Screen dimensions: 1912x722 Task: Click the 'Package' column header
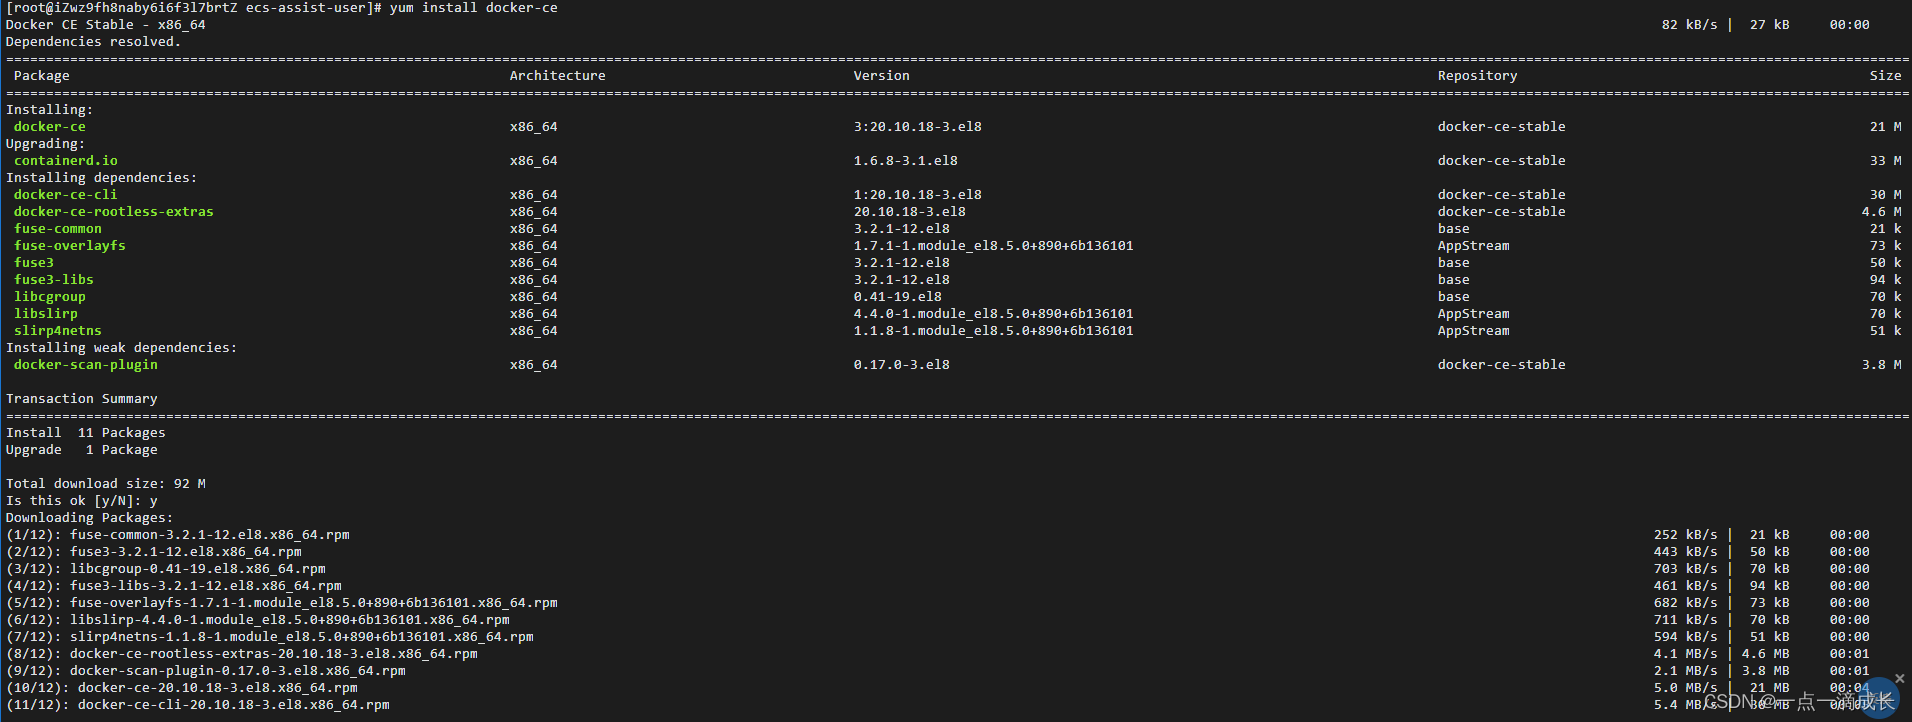tap(42, 76)
